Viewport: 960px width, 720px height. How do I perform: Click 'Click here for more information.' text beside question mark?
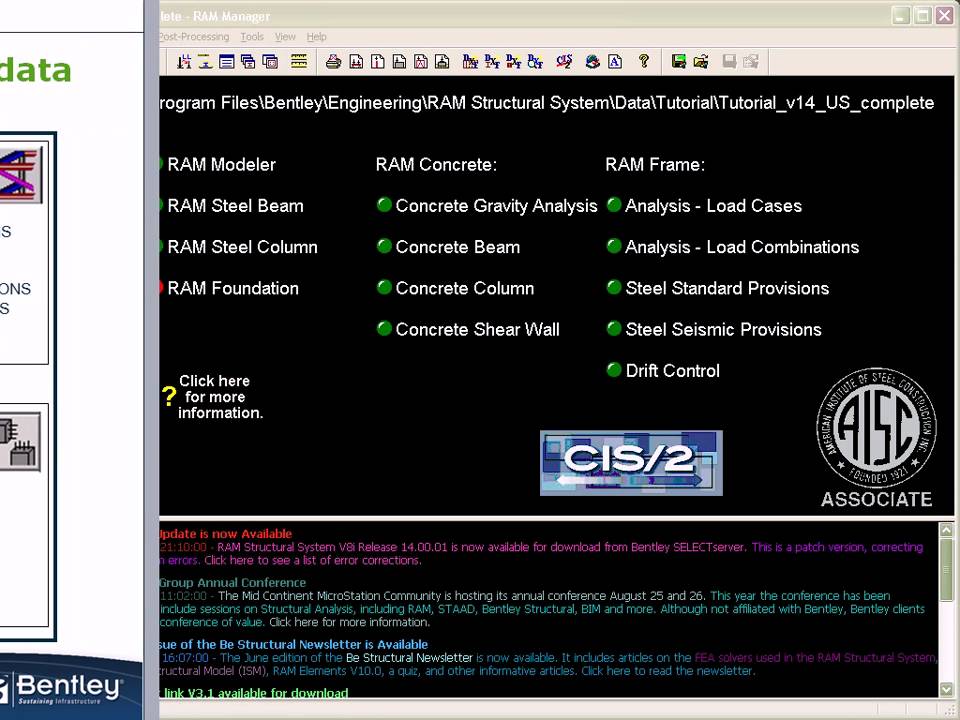(220, 397)
